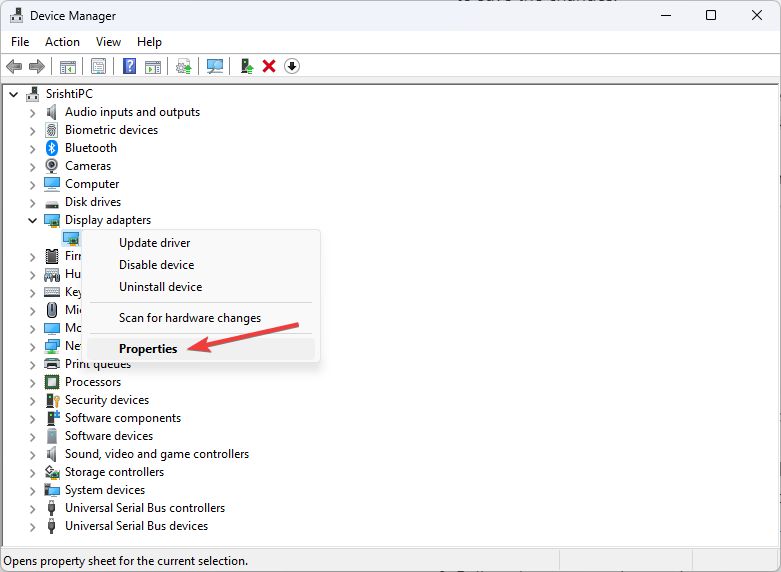The image size is (781, 572).
Task: Select Storage controllers tree label
Action: point(115,471)
